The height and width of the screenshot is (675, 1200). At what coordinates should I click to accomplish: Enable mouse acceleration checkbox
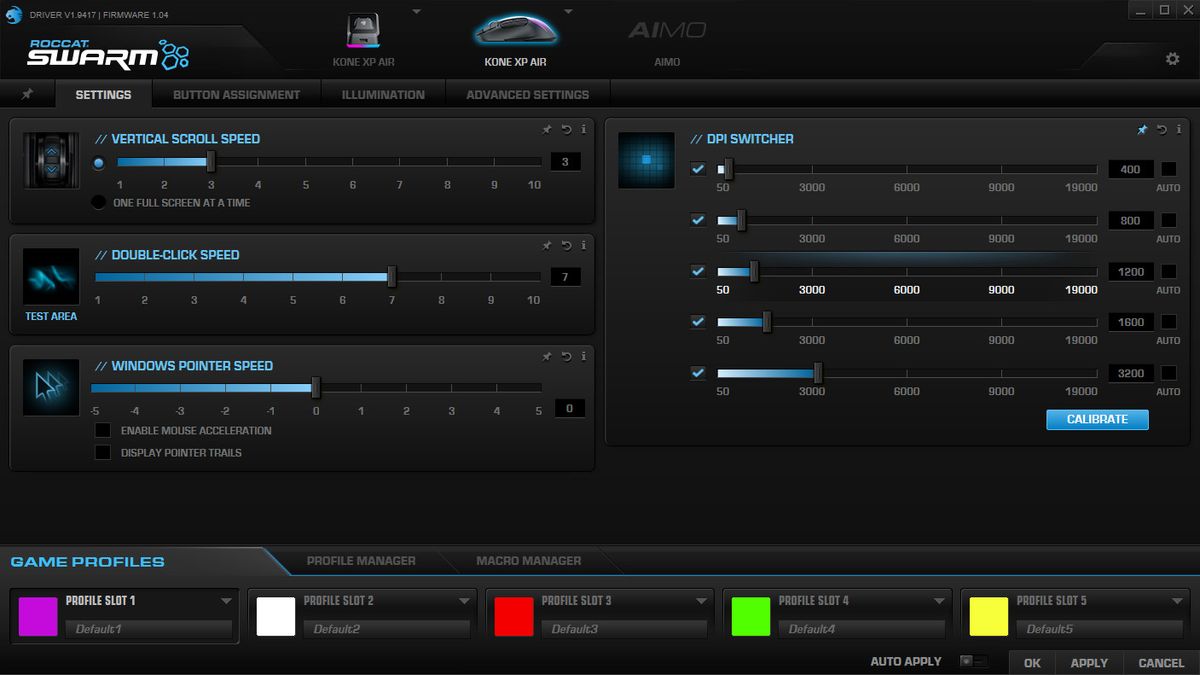(x=102, y=430)
